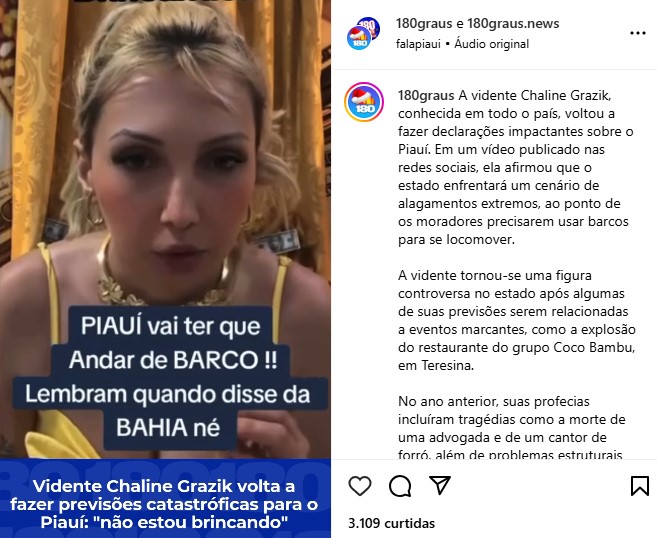
Task: Save the post with the bookmark icon
Action: tap(639, 486)
